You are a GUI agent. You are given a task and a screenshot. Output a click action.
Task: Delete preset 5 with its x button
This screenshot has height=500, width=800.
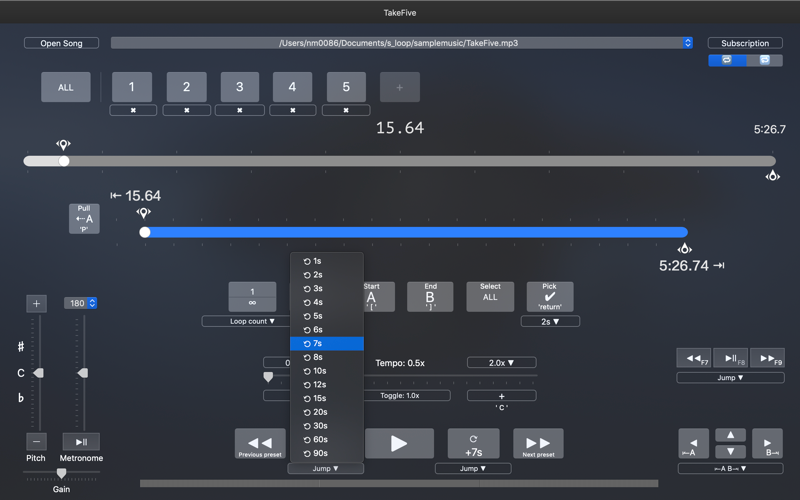(x=346, y=110)
